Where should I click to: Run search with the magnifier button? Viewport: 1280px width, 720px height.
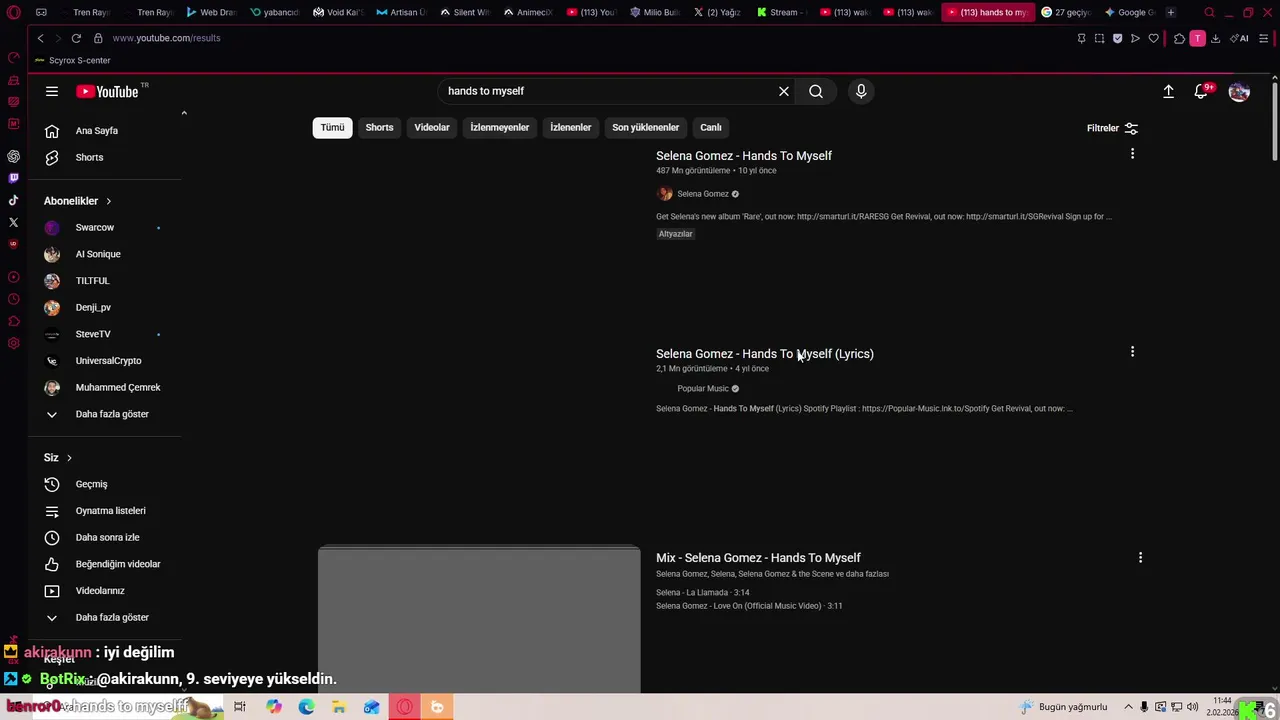(x=816, y=91)
